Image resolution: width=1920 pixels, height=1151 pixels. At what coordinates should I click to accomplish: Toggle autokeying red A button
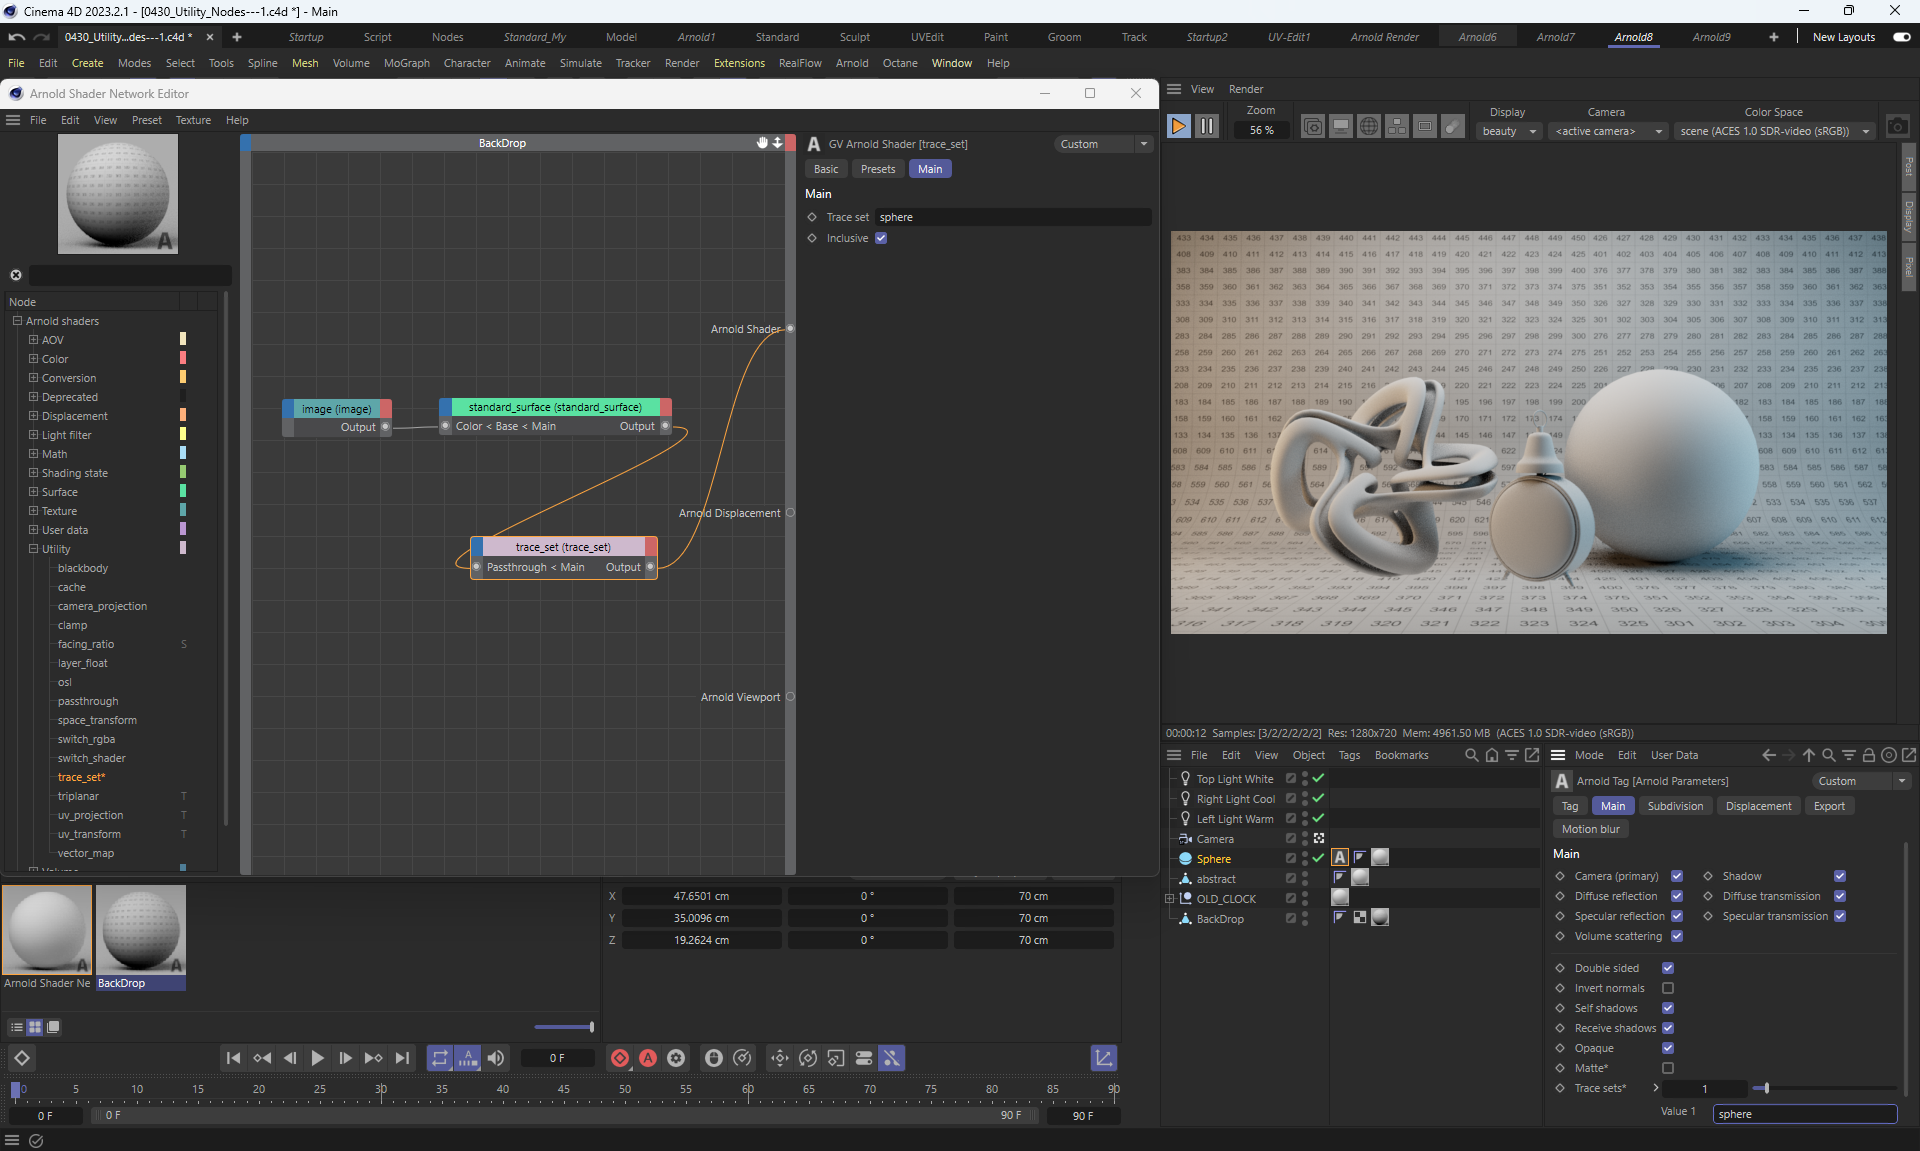pos(648,1058)
